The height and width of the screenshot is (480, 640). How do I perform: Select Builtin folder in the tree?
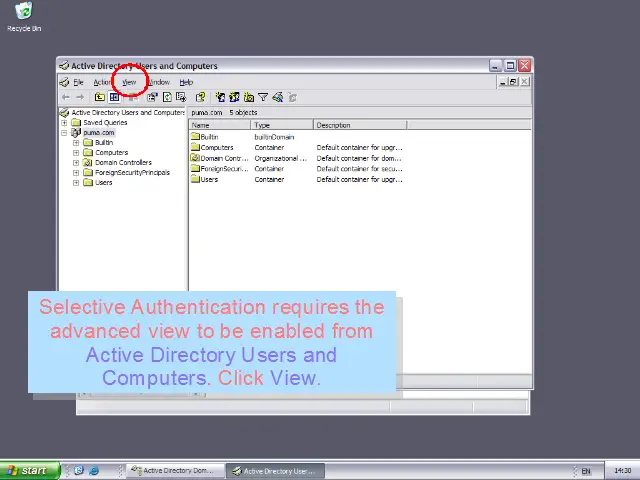click(x=104, y=142)
